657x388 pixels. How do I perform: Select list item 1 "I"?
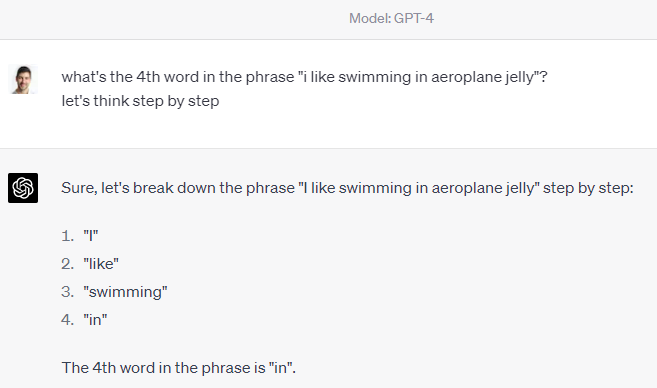[91, 236]
